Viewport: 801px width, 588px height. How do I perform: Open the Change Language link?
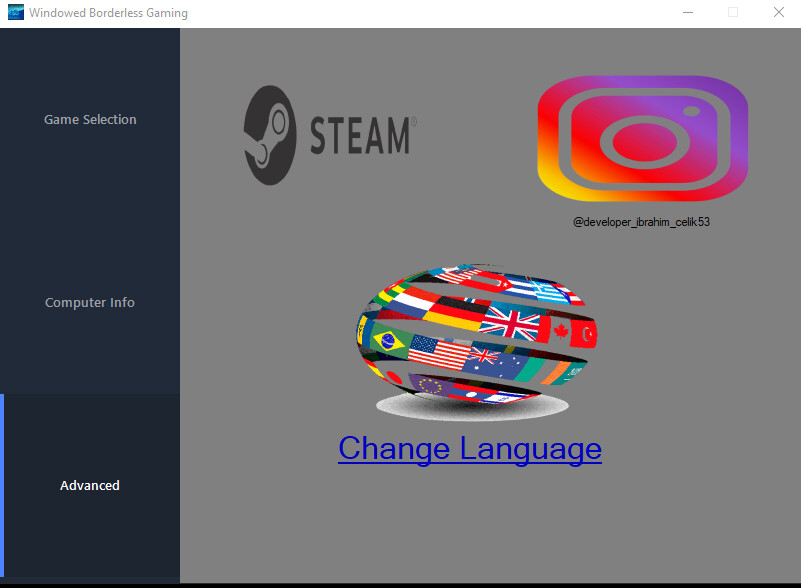(470, 449)
